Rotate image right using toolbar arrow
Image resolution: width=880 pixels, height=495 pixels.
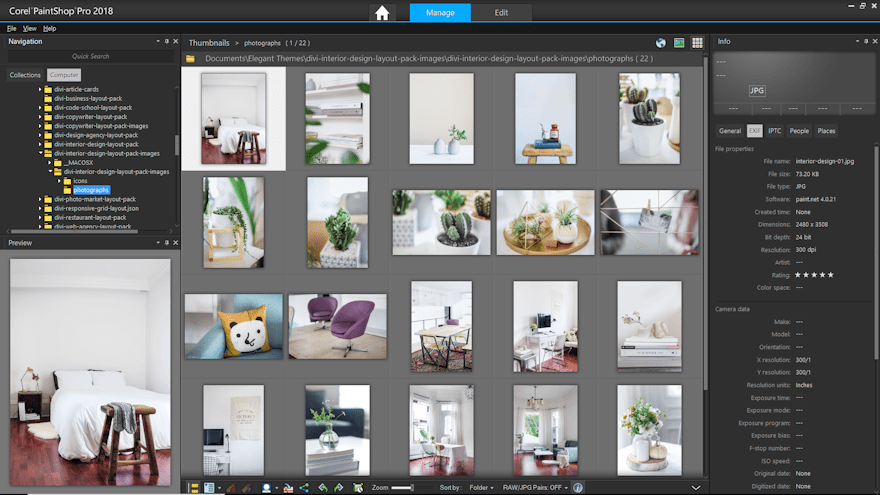pyautogui.click(x=339, y=487)
